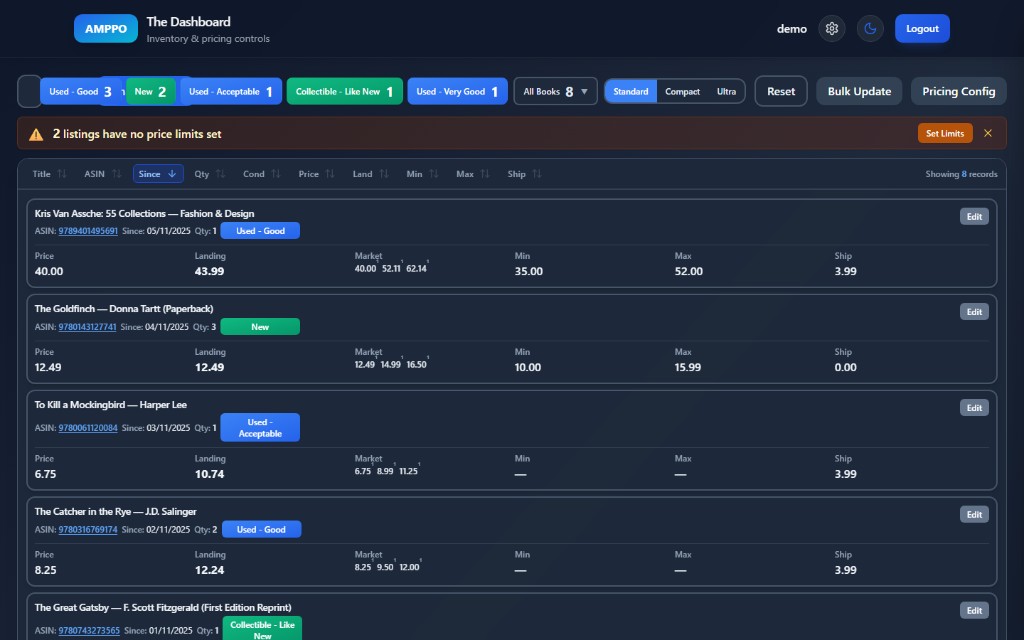Click the 35.00 min value

click(x=528, y=271)
